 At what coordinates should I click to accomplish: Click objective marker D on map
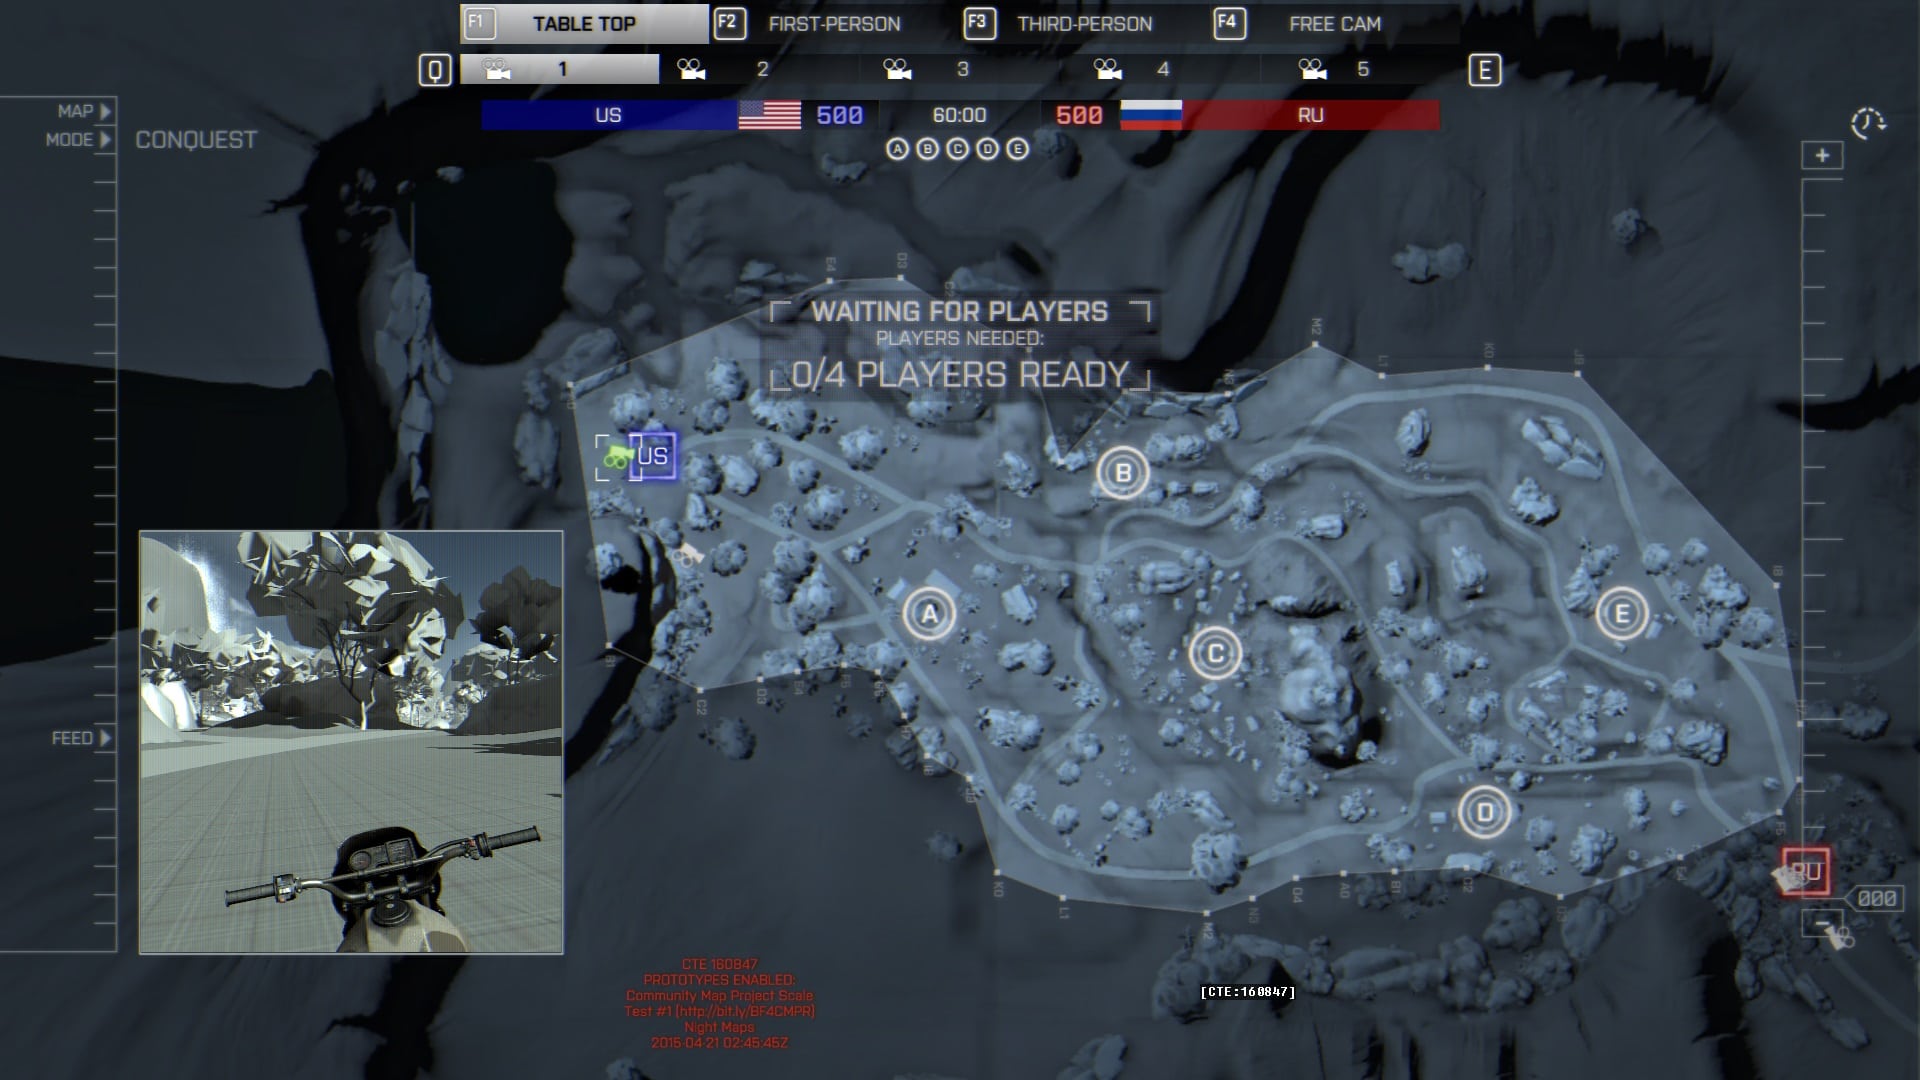coord(1484,812)
